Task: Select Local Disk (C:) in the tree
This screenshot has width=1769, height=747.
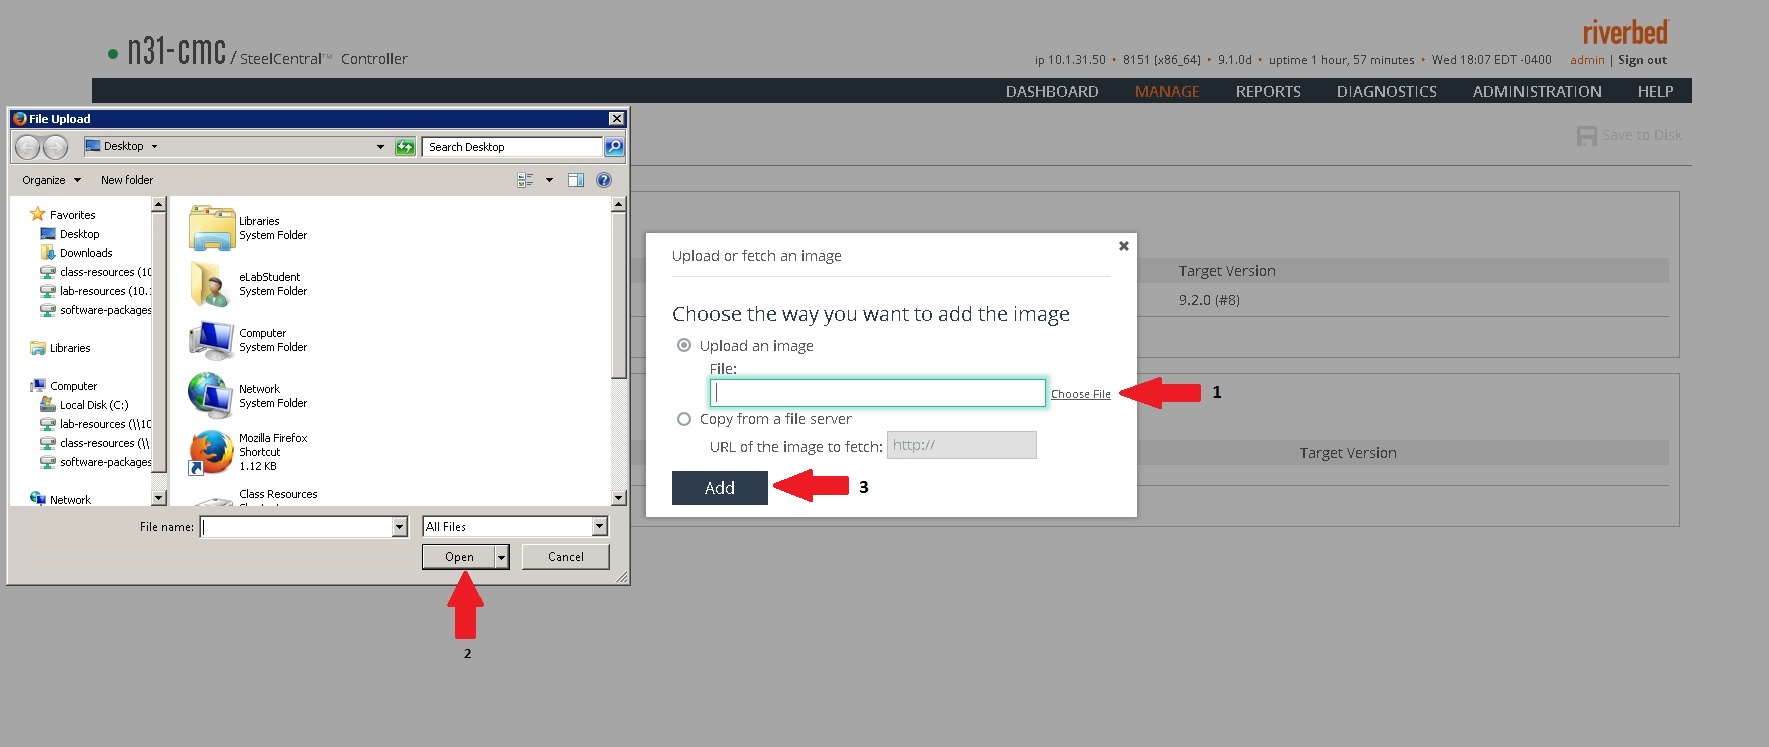Action: 93,405
